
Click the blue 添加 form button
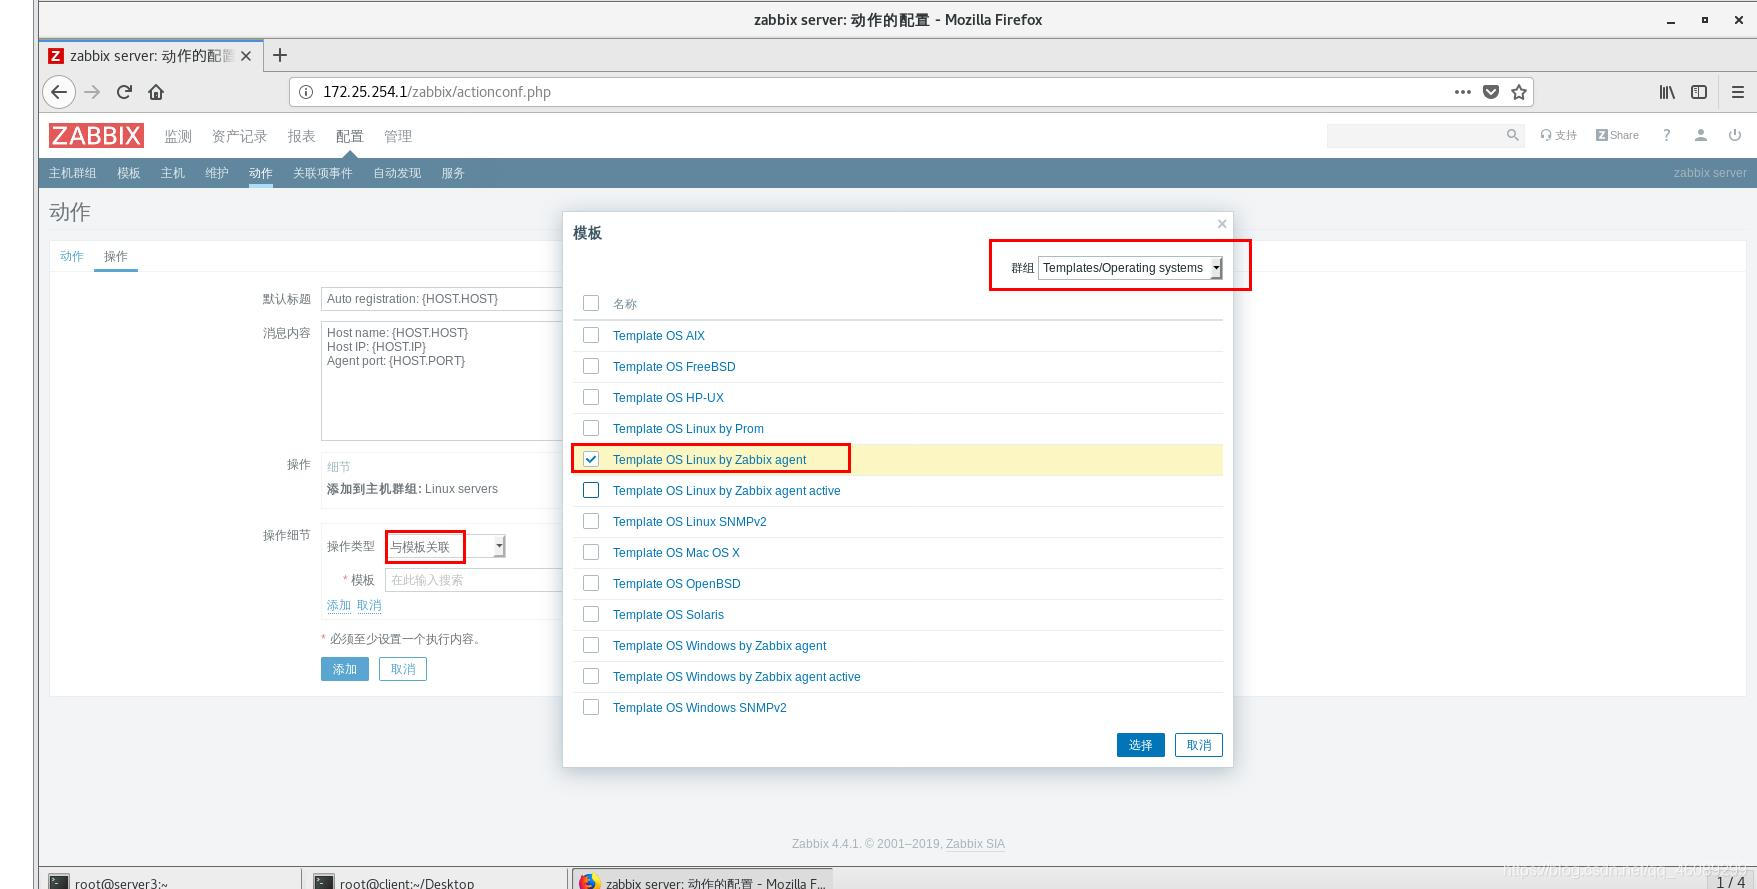pos(345,669)
